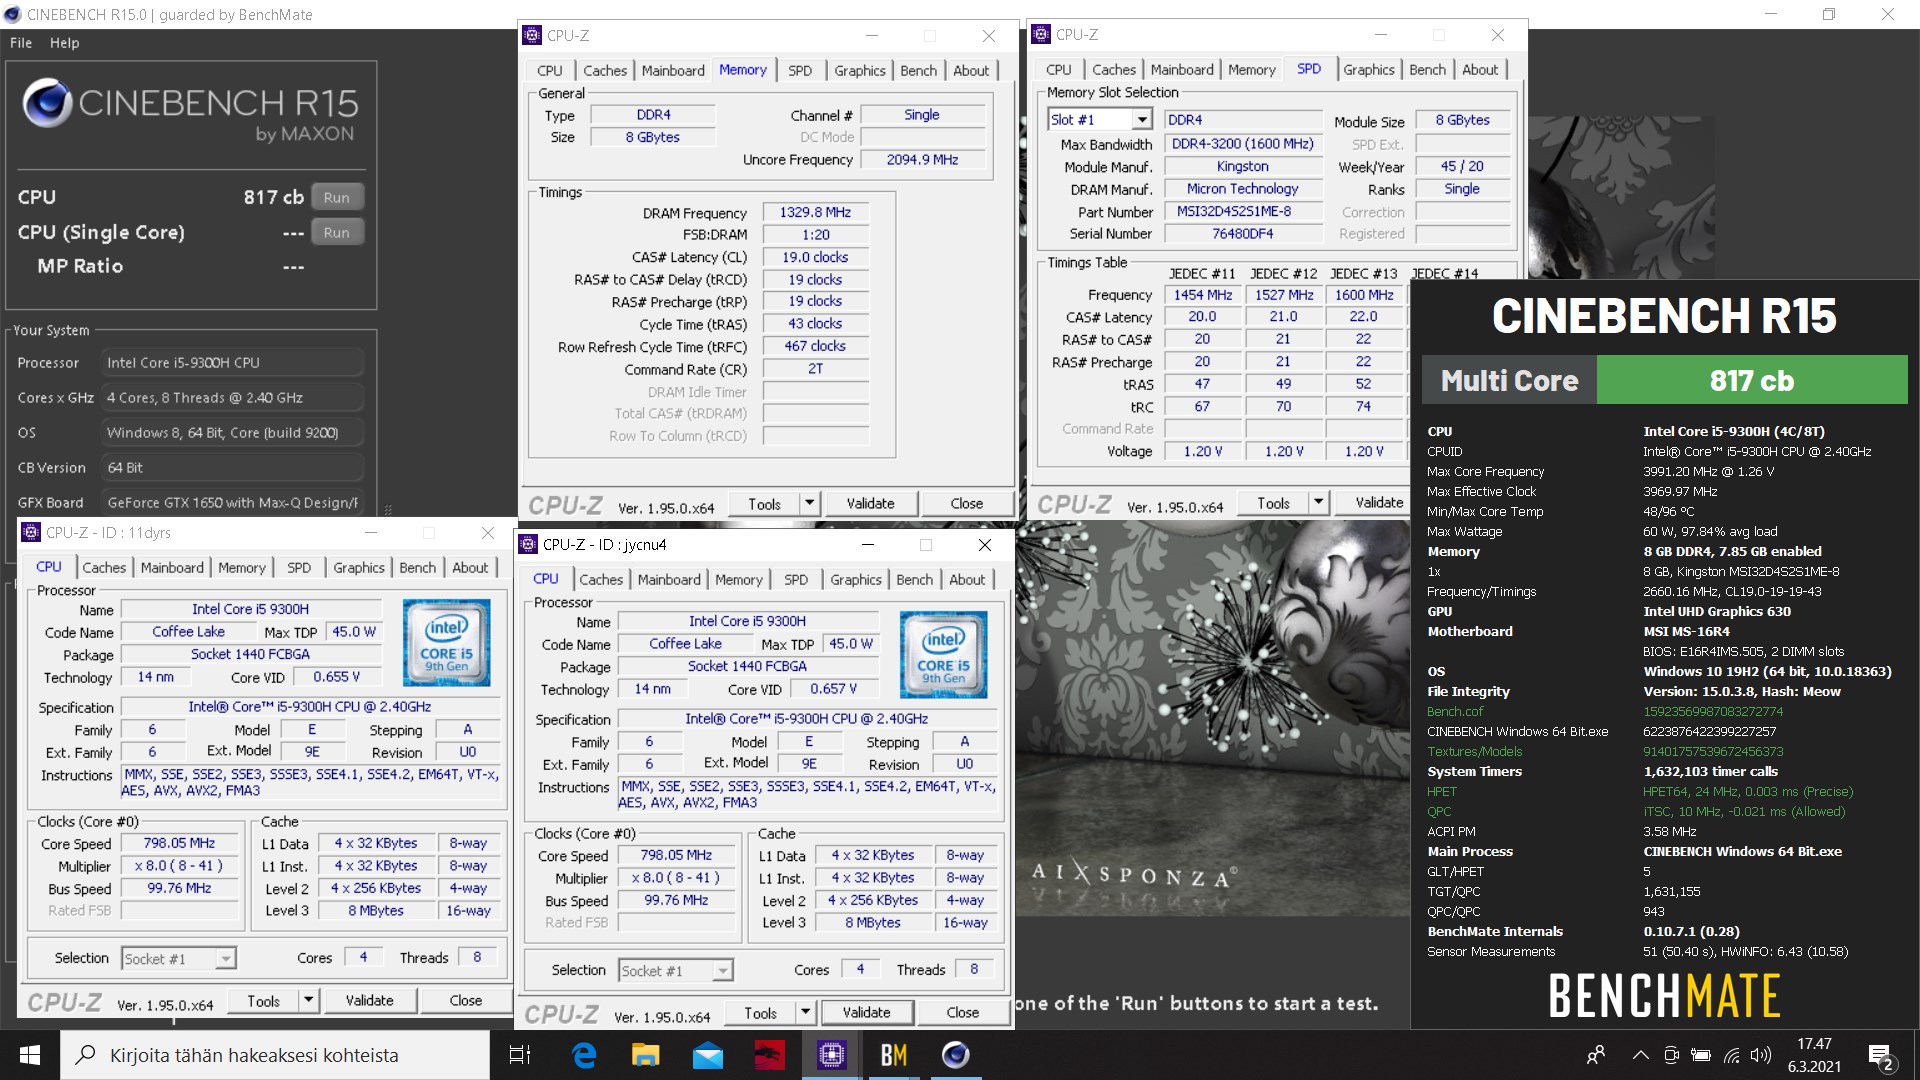Click Close button in Memory window footer
The height and width of the screenshot is (1080, 1920).
point(966,503)
